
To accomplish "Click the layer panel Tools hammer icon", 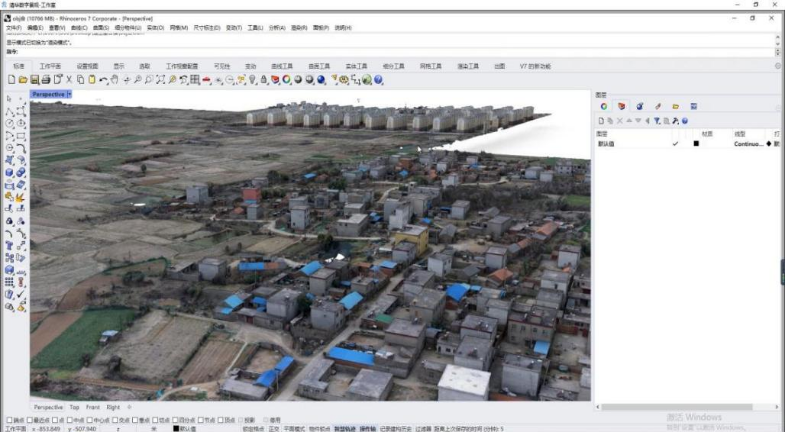I will coord(675,121).
